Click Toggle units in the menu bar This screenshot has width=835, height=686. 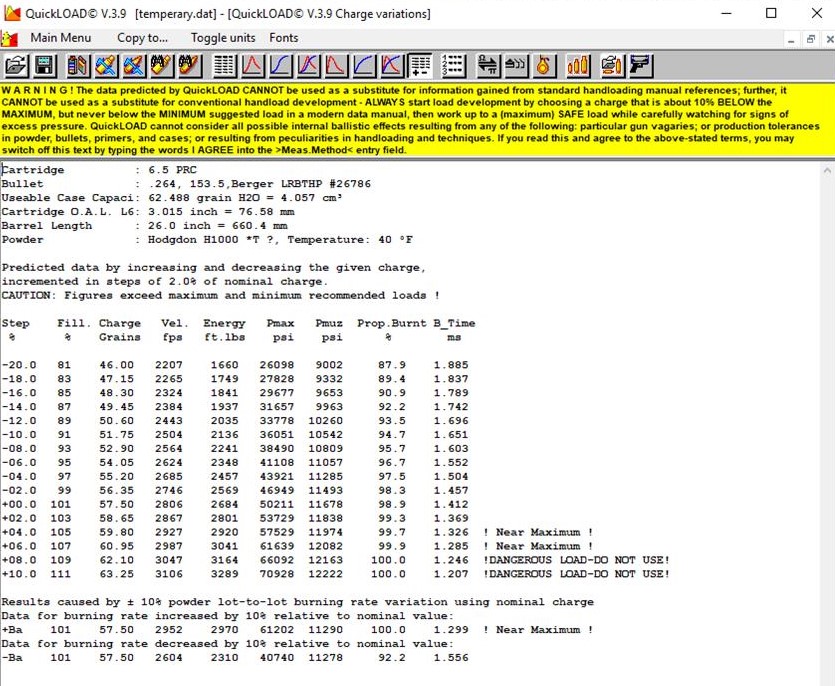click(x=223, y=38)
